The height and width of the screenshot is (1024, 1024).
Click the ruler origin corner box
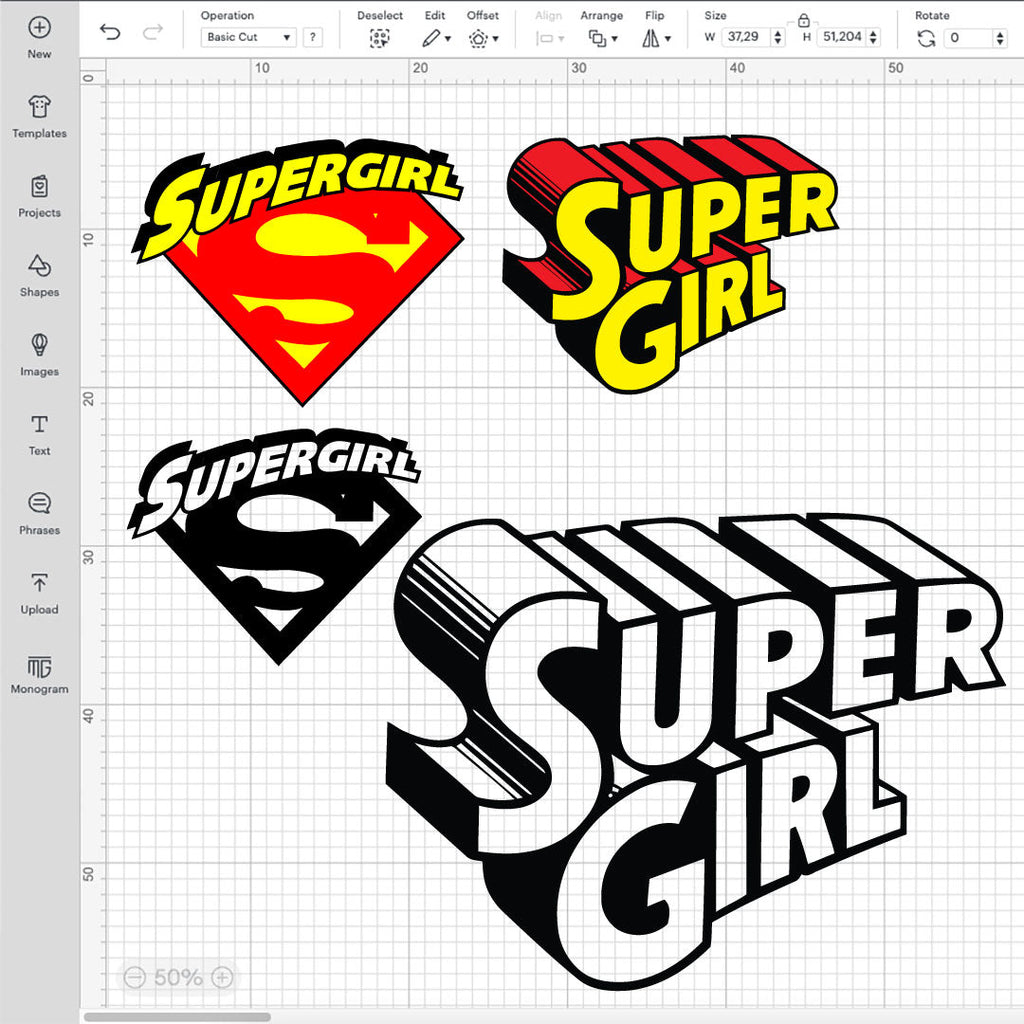[93, 72]
